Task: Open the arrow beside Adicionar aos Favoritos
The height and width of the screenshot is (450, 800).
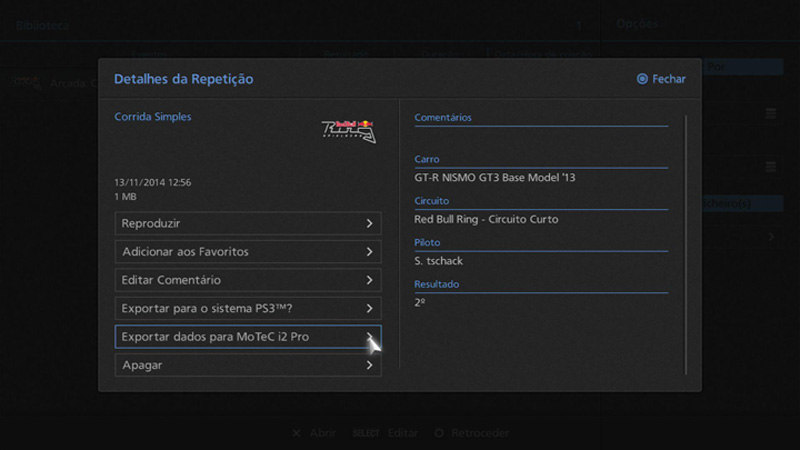Action: pyautogui.click(x=369, y=252)
